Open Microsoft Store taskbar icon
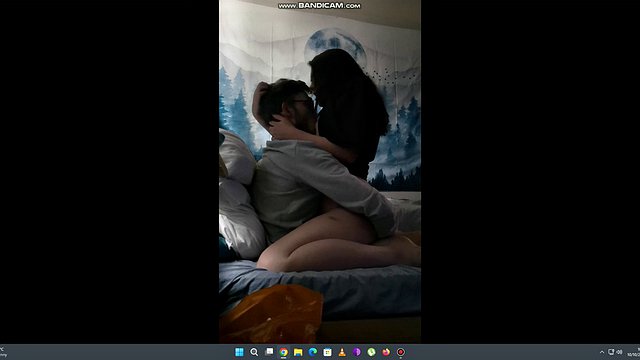Viewport: 640px width, 360px height. coord(327,352)
